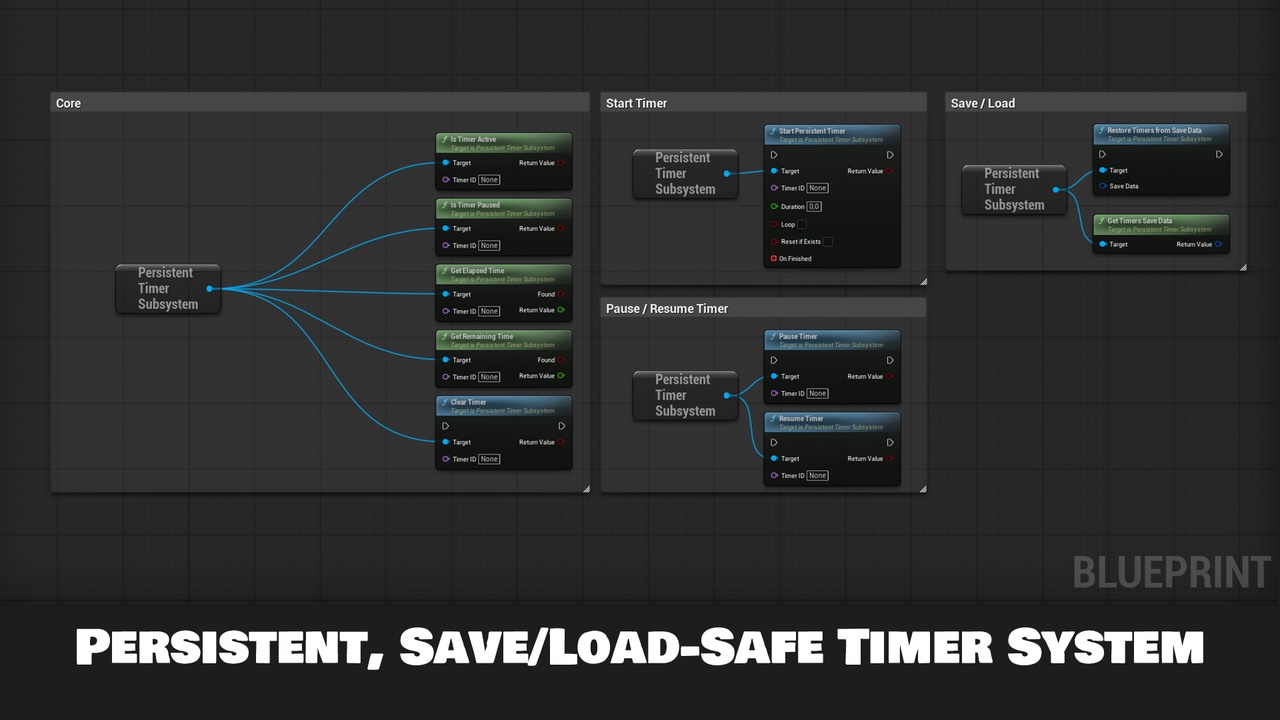Image resolution: width=1280 pixels, height=720 pixels.
Task: Click the Save Data input pin
Action: (1103, 186)
